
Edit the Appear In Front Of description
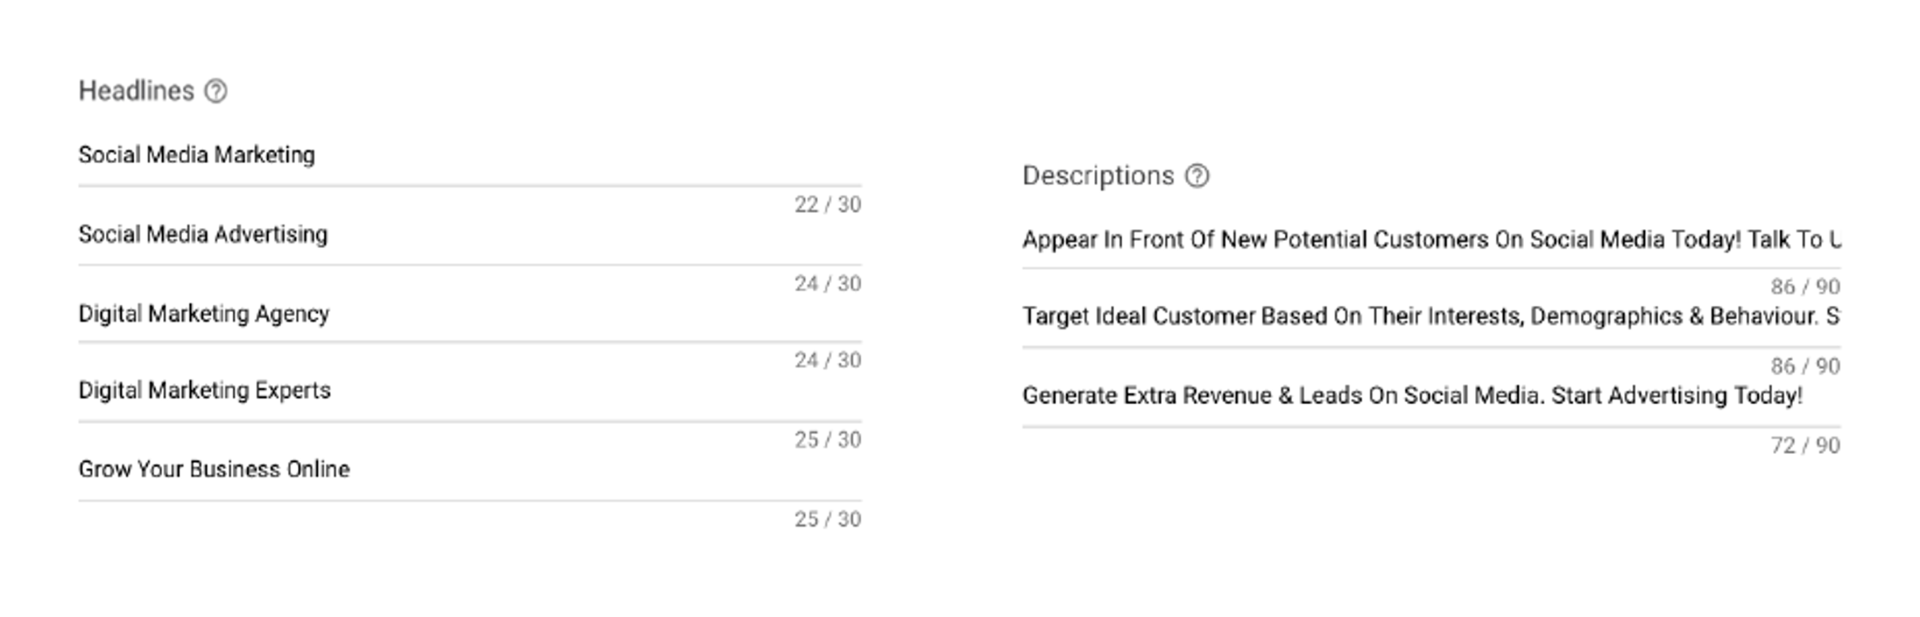tap(1431, 240)
